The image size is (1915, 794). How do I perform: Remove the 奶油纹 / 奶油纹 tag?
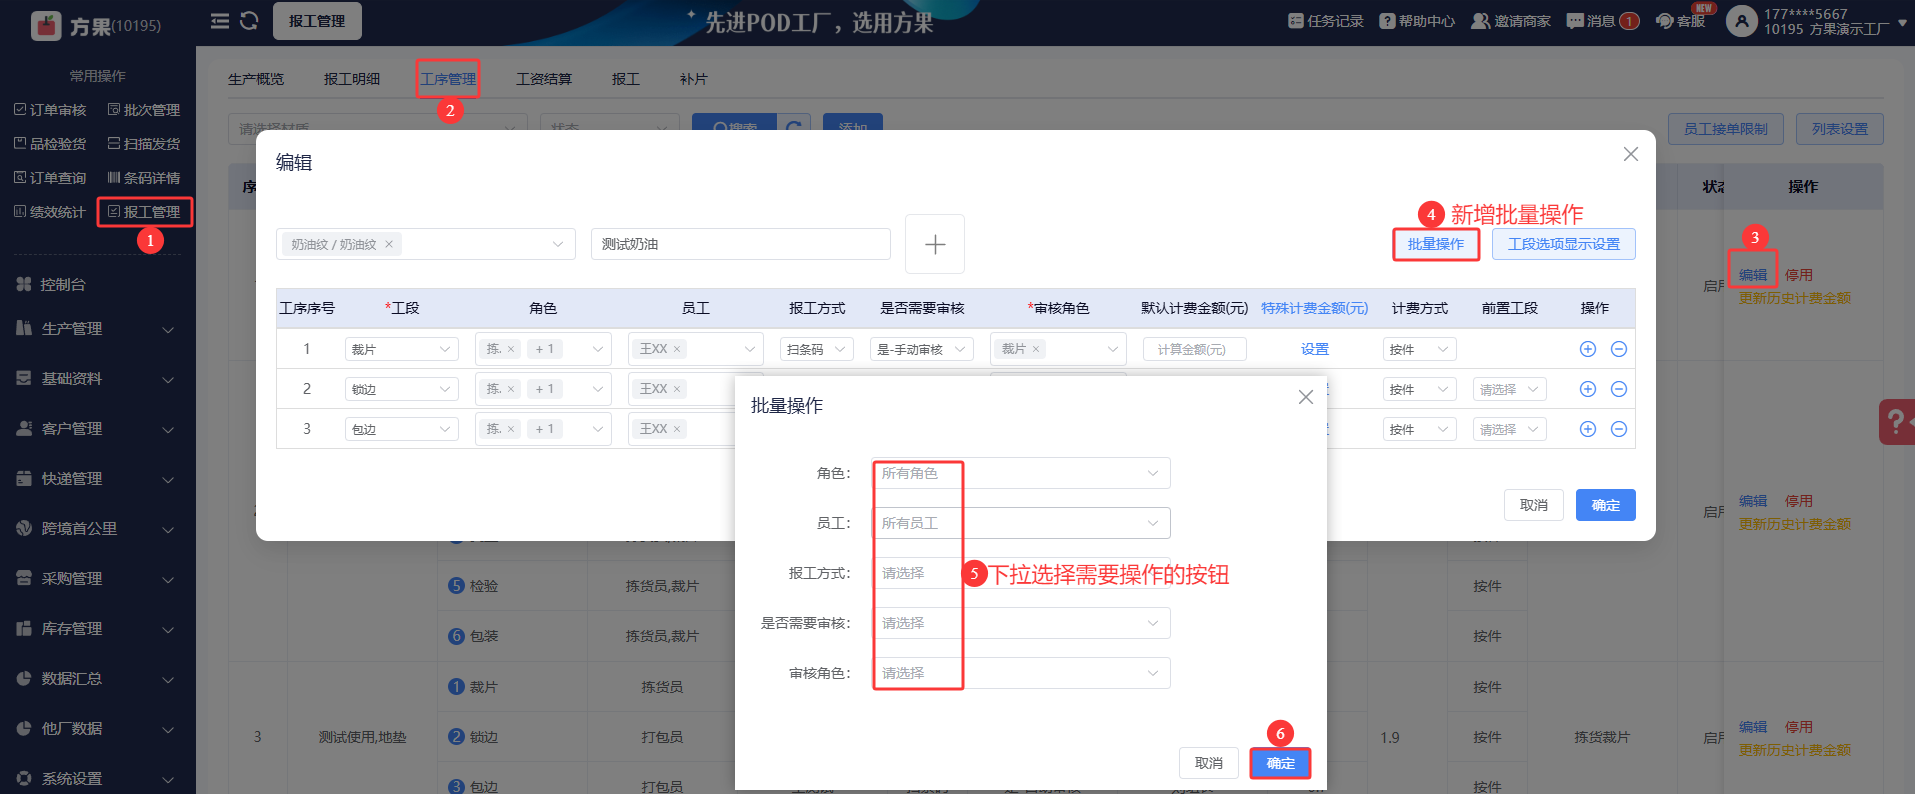pos(389,244)
